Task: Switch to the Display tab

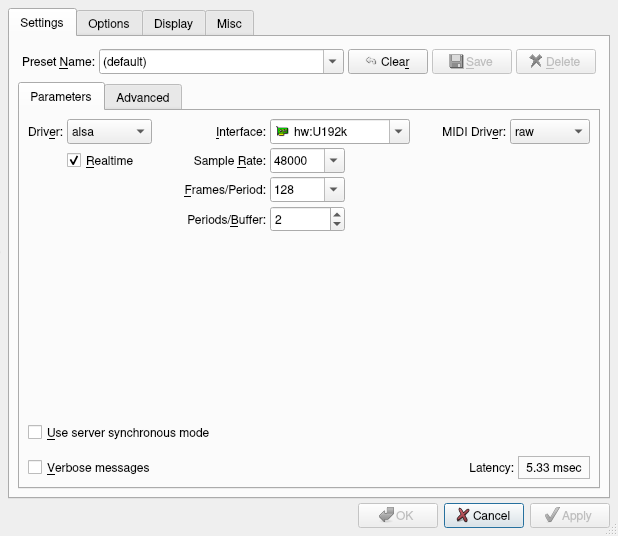Action: [173, 23]
